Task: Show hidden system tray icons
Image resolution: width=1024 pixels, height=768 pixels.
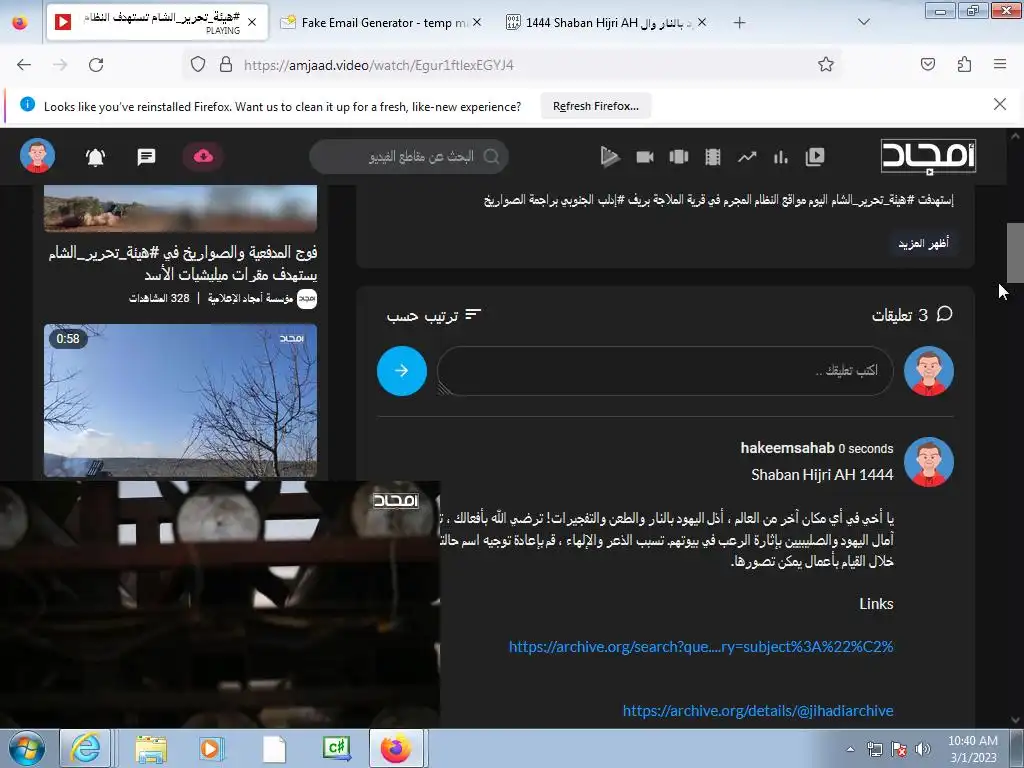Action: tap(850, 750)
